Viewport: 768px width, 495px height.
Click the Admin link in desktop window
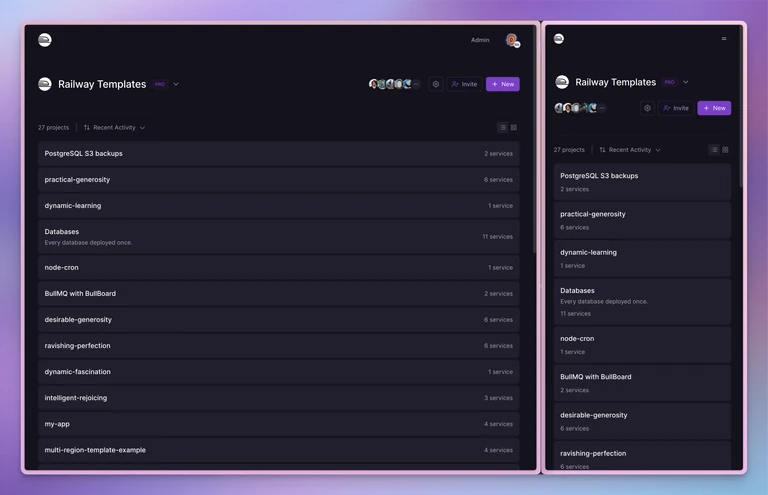pos(480,40)
